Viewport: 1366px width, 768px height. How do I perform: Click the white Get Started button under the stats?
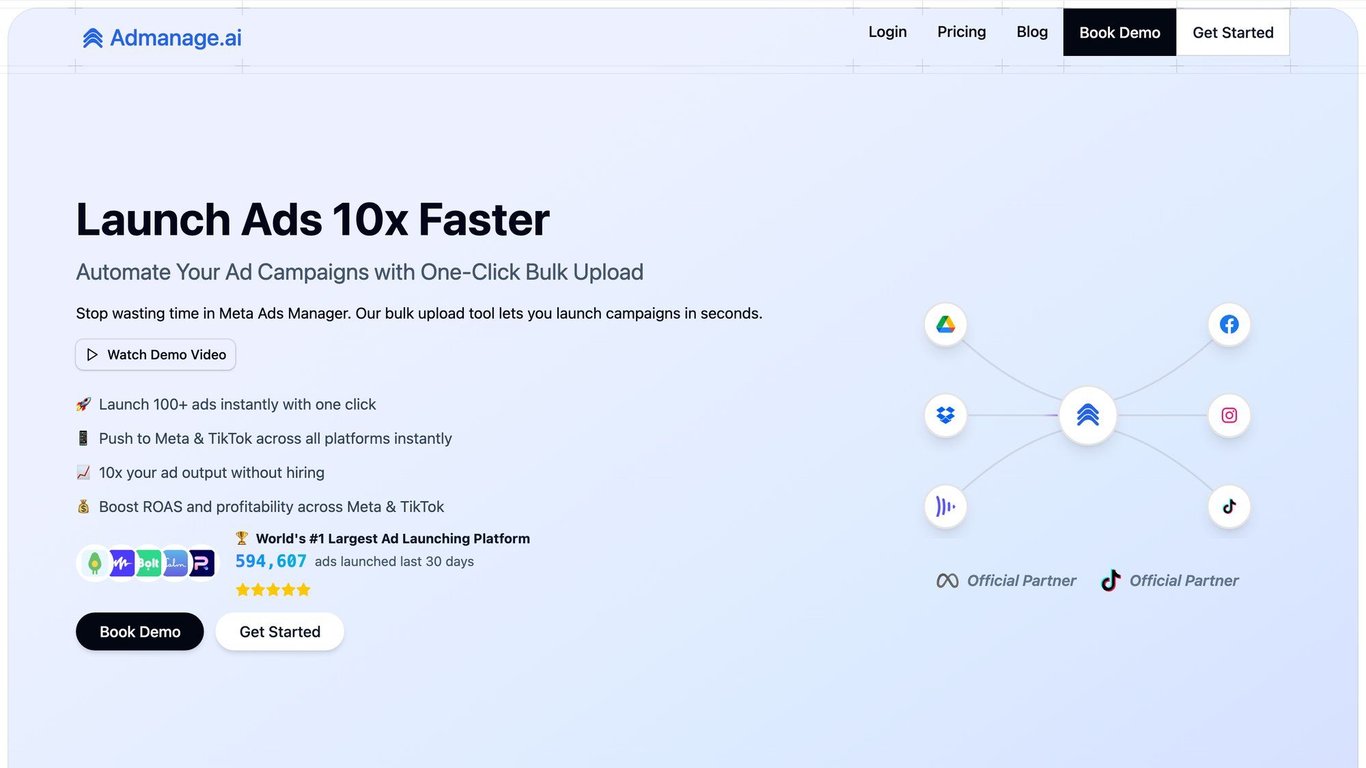pyautogui.click(x=280, y=632)
